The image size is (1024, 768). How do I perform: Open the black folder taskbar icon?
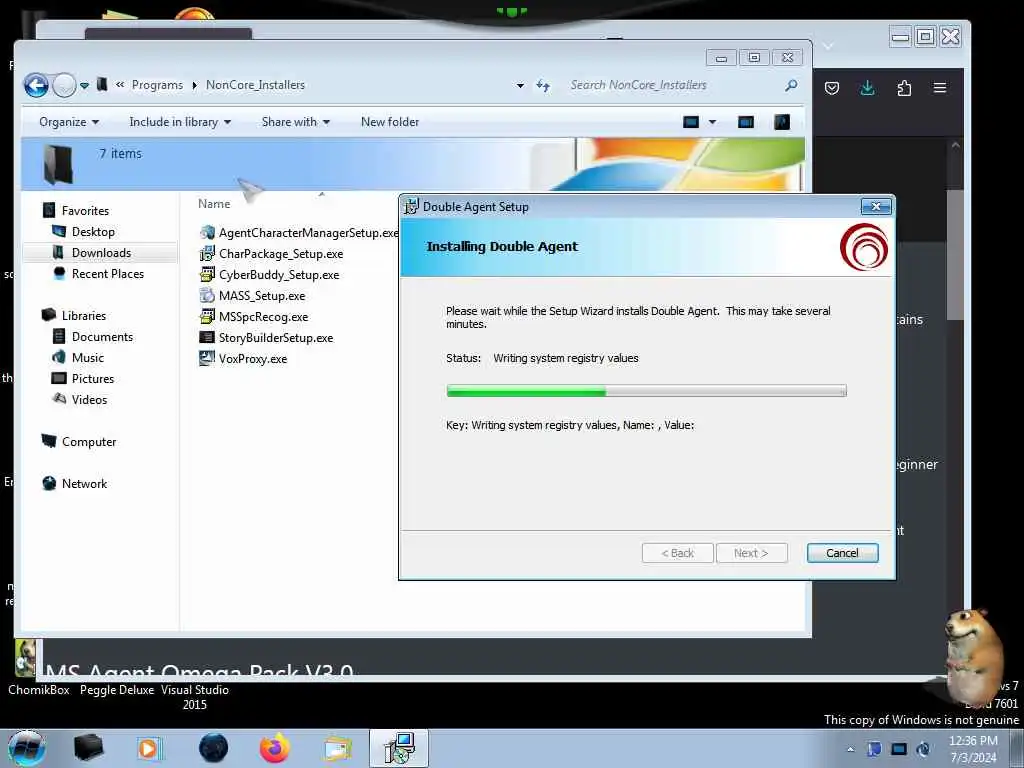coord(88,748)
